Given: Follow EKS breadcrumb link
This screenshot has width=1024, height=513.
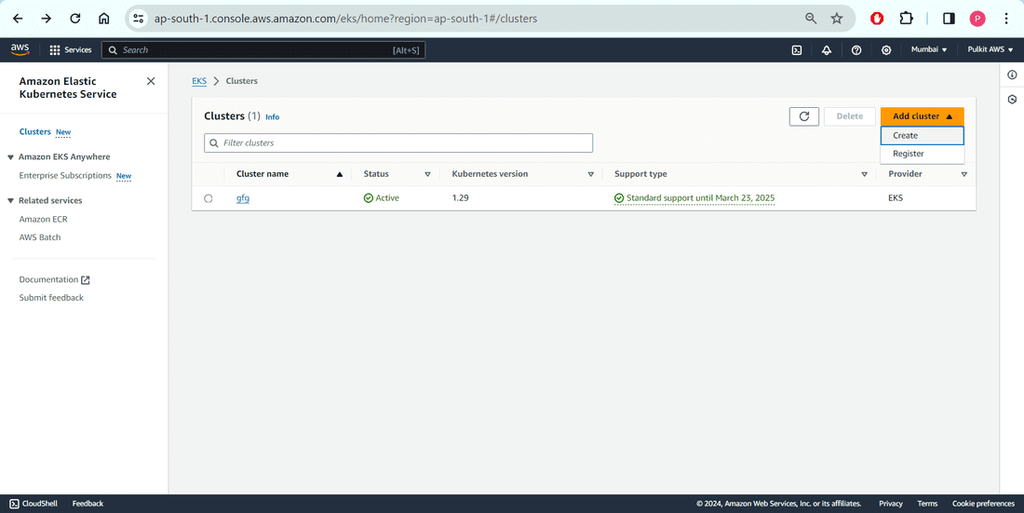Looking at the screenshot, I should tap(199, 81).
